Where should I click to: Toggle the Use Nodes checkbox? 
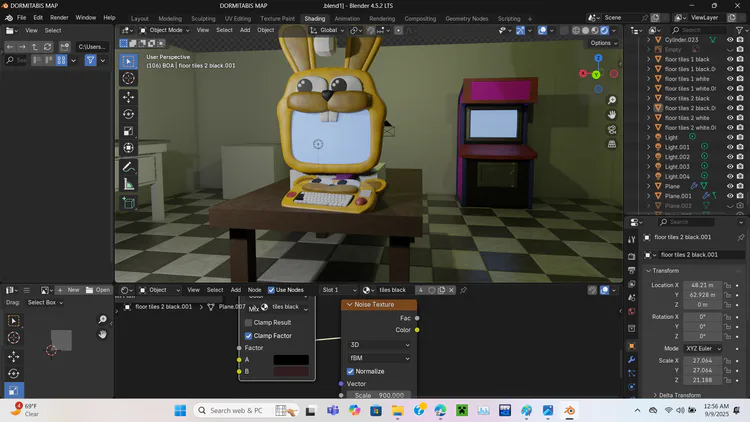click(x=271, y=290)
